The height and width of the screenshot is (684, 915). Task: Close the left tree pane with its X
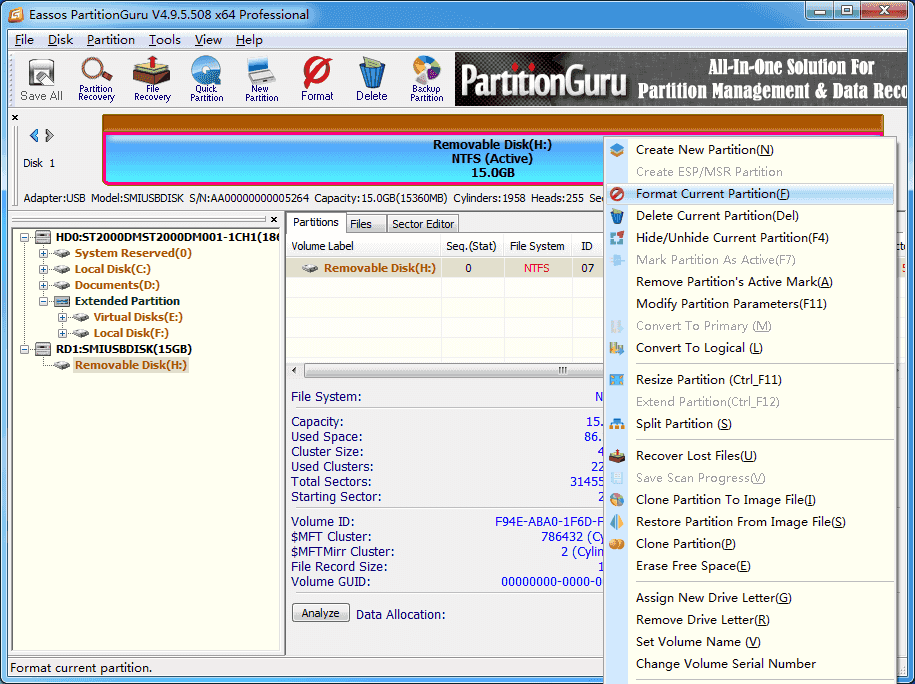(274, 219)
